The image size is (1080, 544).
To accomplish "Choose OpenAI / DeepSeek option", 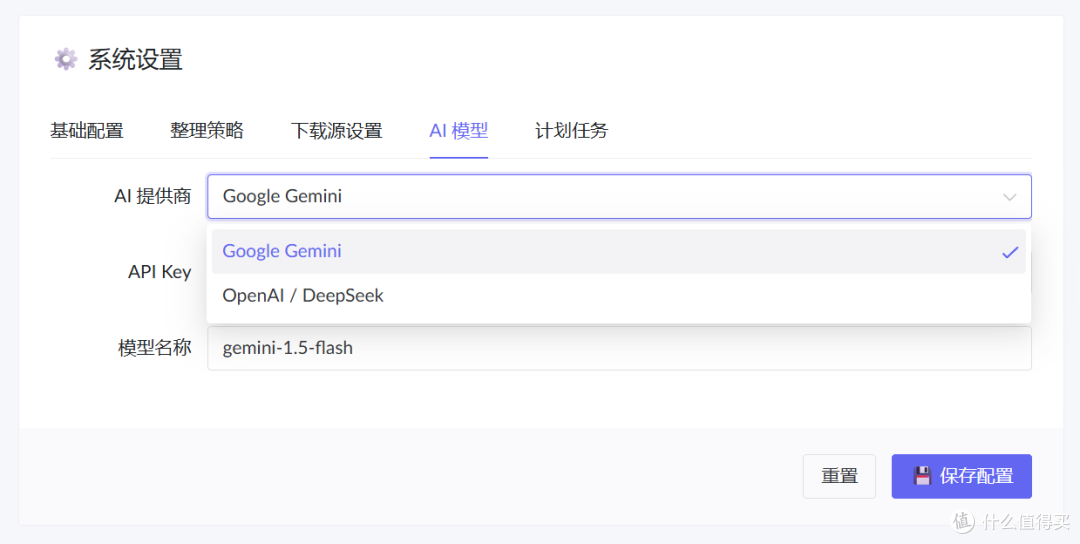I will (619, 295).
